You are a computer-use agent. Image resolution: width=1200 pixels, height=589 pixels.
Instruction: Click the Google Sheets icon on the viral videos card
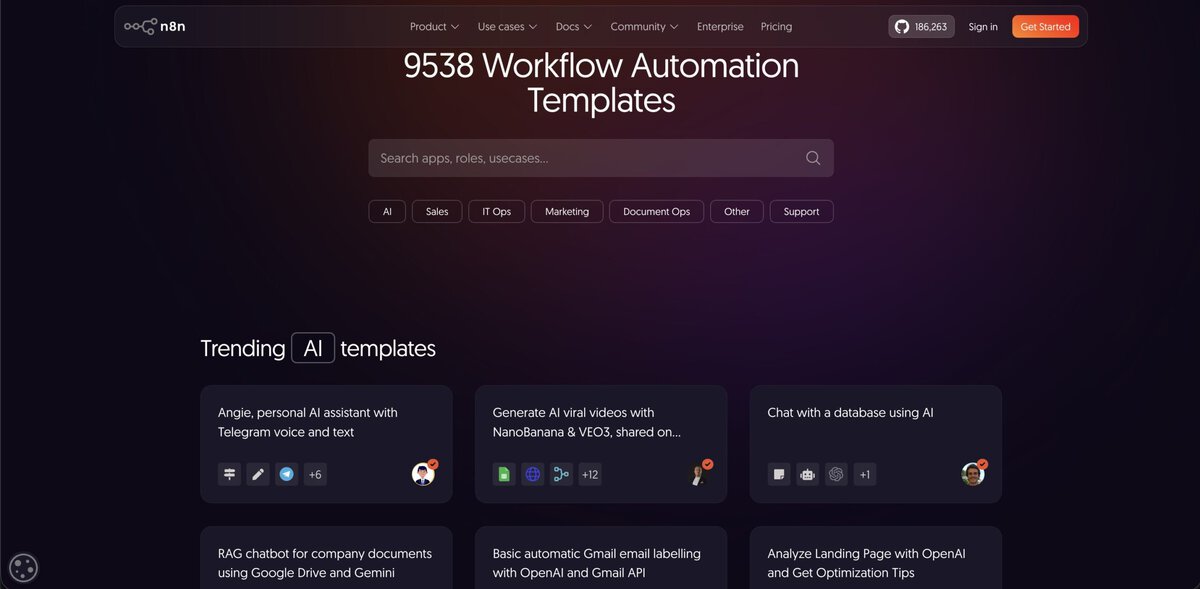pos(505,474)
